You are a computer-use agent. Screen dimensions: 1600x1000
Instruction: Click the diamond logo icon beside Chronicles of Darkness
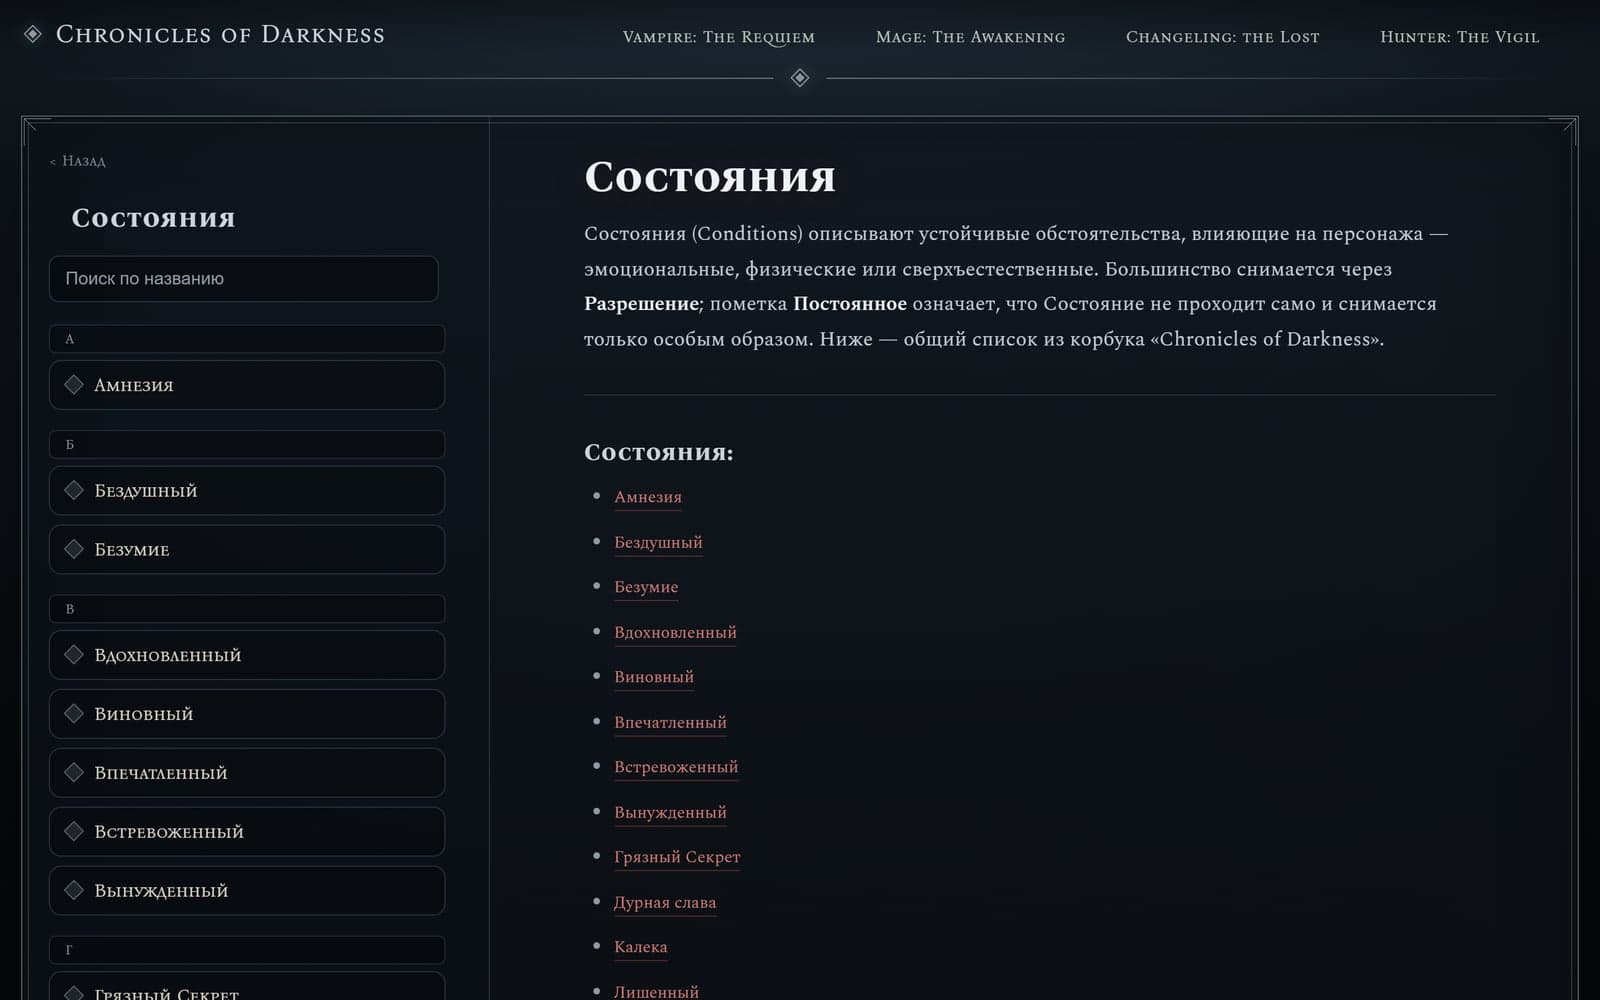point(33,35)
